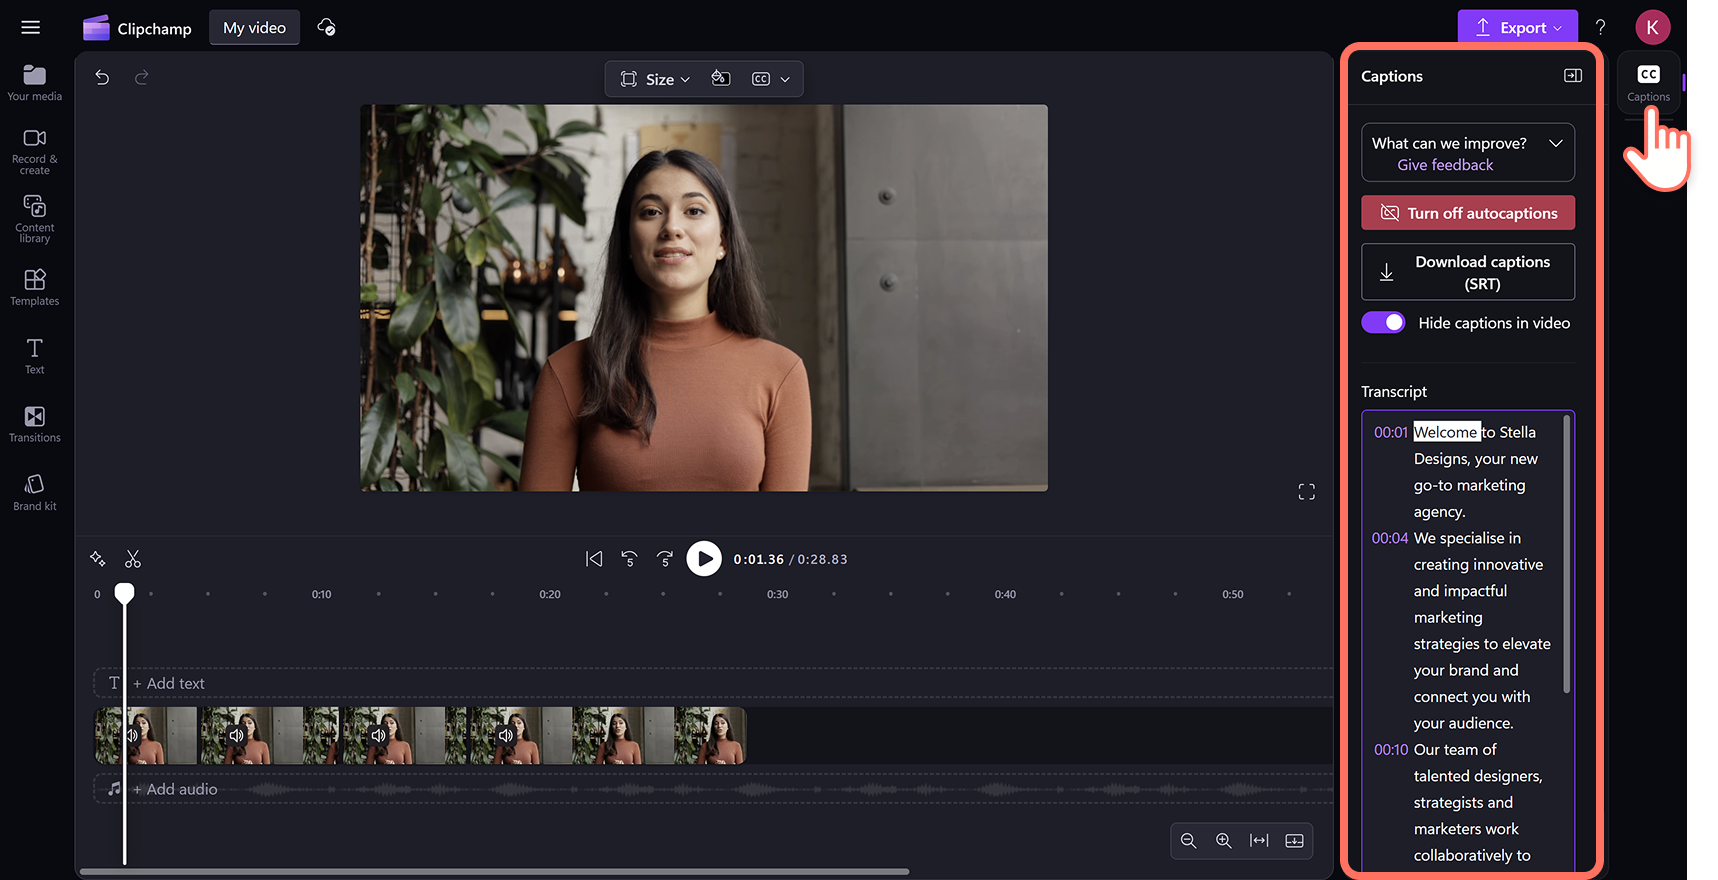Click the undo arrow icon
Image resolution: width=1718 pixels, height=880 pixels.
pyautogui.click(x=102, y=78)
